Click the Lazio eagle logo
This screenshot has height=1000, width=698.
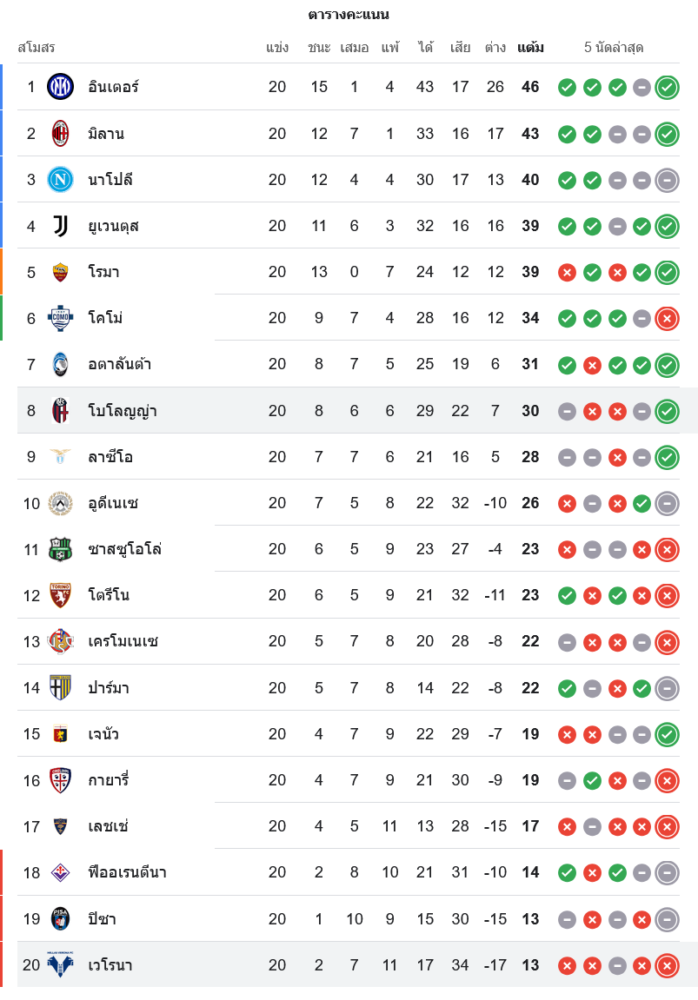tap(61, 457)
